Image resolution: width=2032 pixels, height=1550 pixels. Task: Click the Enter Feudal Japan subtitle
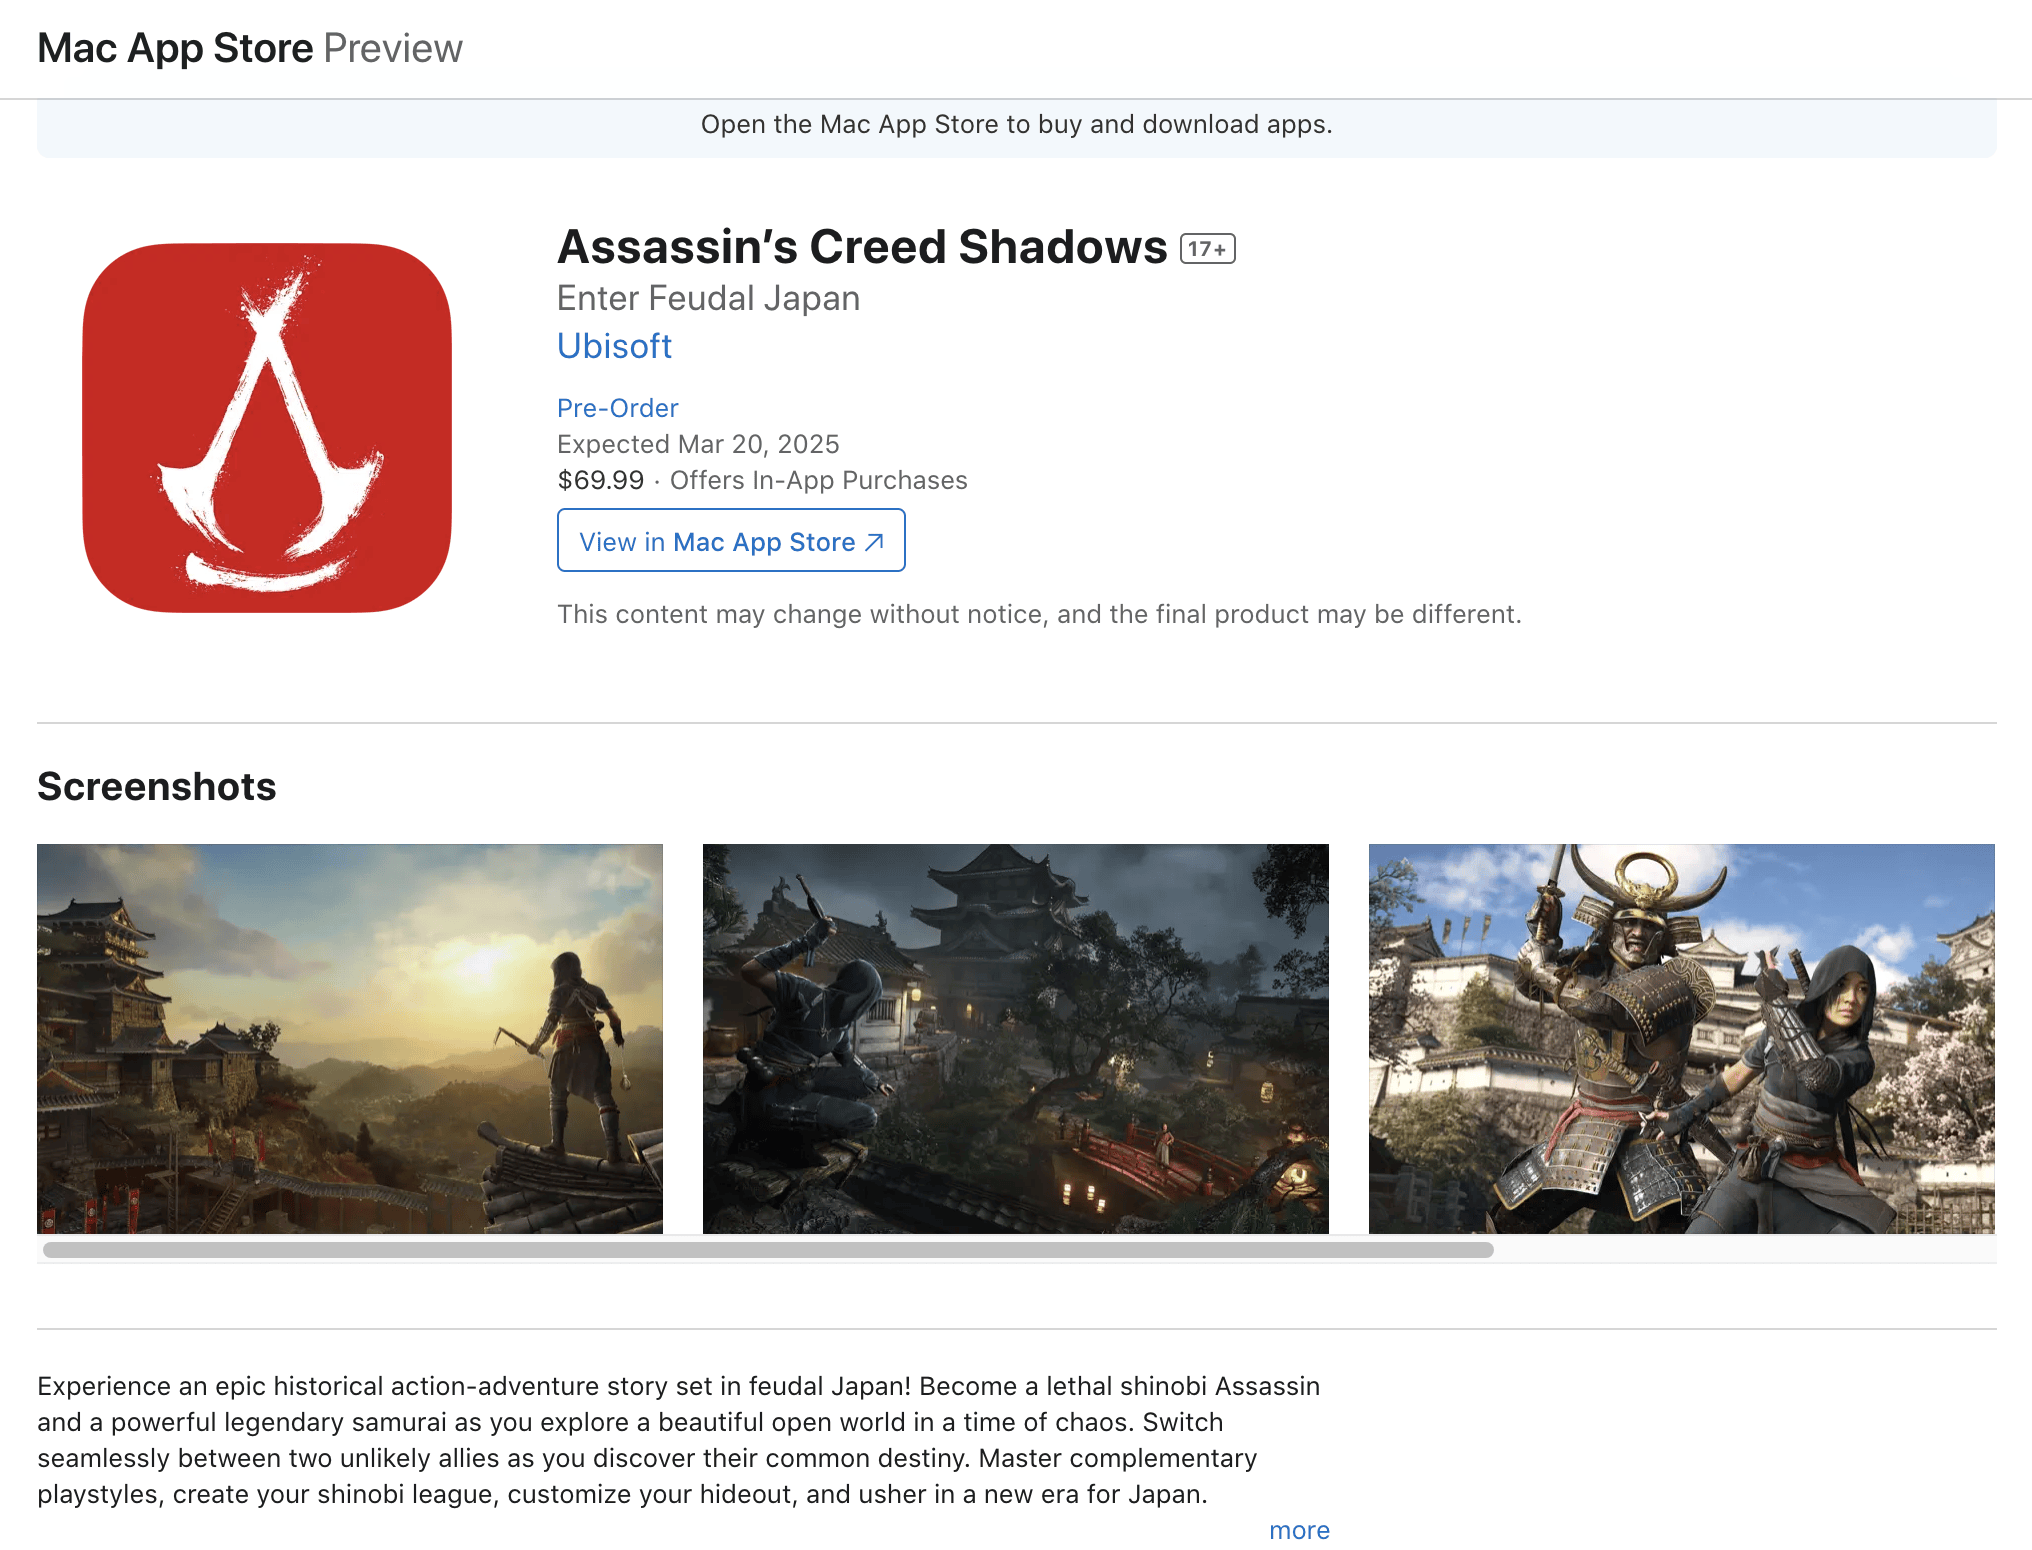[708, 298]
